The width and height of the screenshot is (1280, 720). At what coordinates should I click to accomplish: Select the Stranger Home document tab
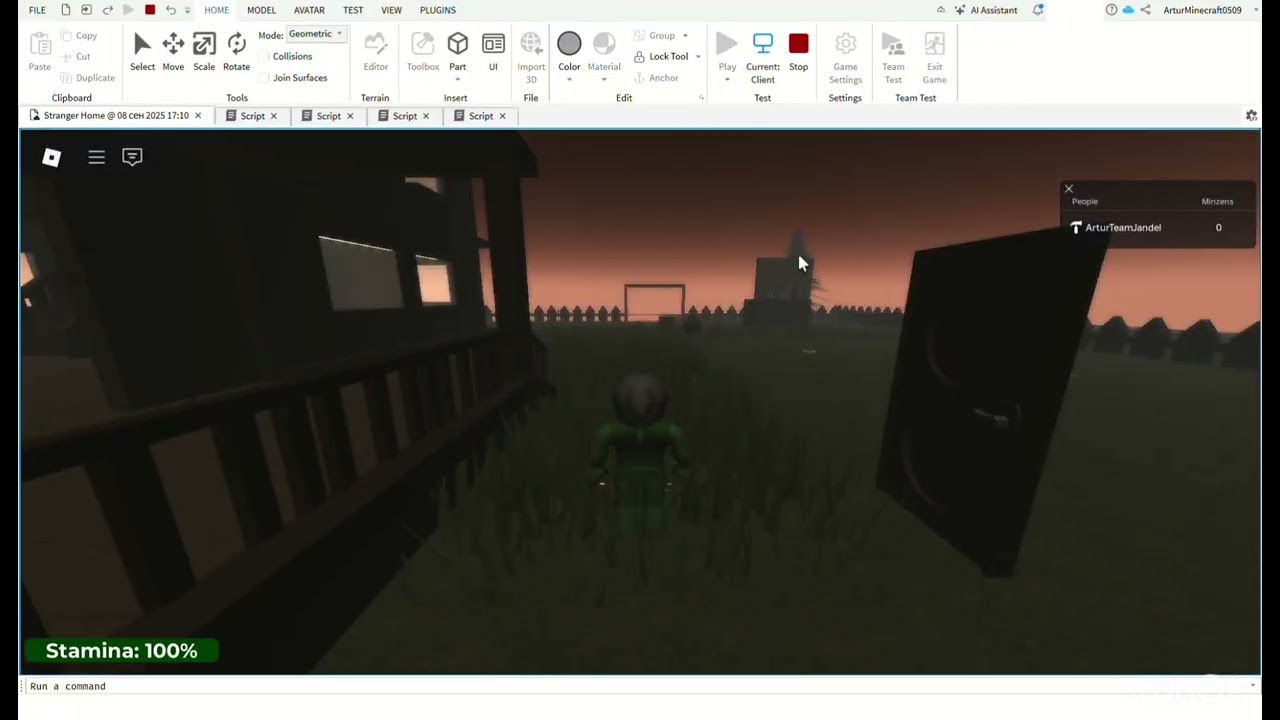116,116
